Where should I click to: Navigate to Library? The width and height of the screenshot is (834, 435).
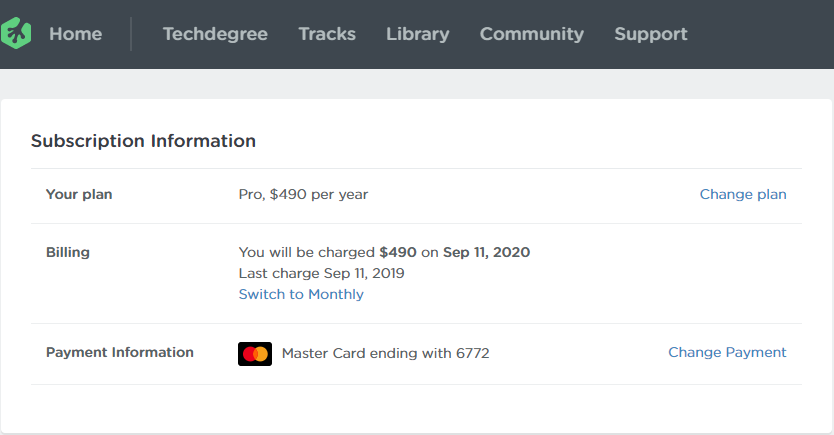[417, 34]
